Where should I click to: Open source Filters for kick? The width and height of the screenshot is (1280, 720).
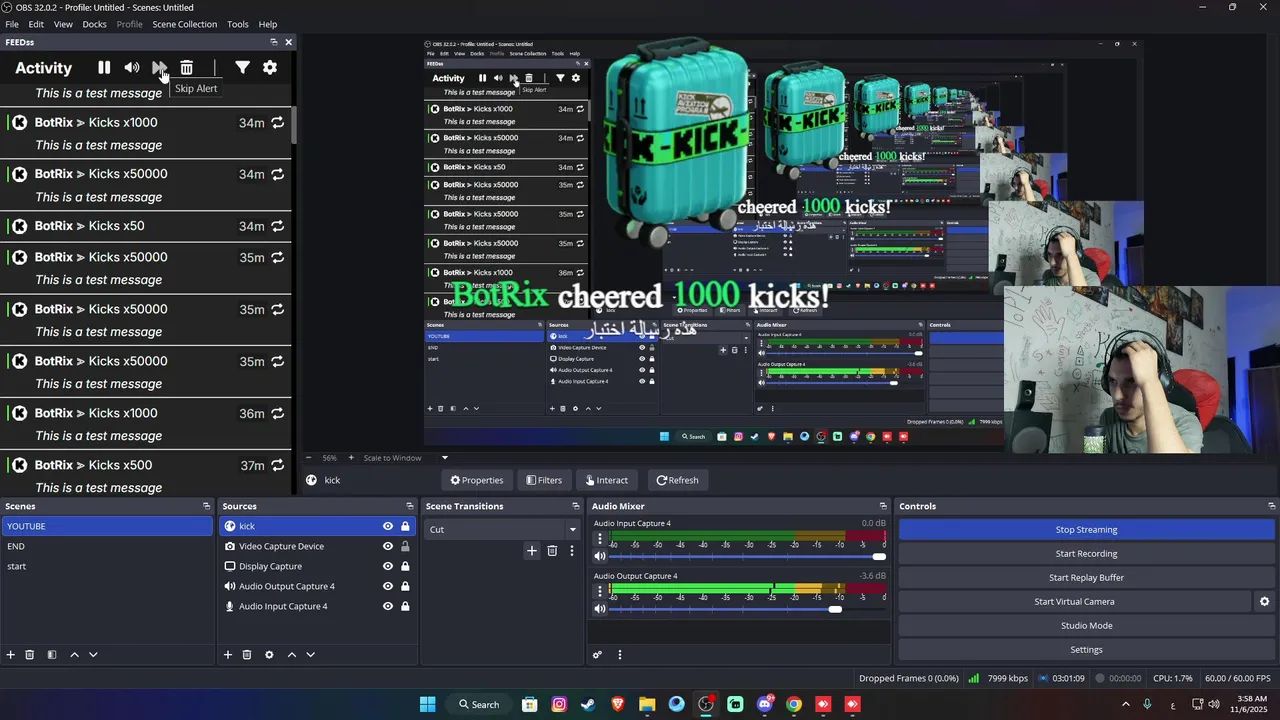[544, 480]
